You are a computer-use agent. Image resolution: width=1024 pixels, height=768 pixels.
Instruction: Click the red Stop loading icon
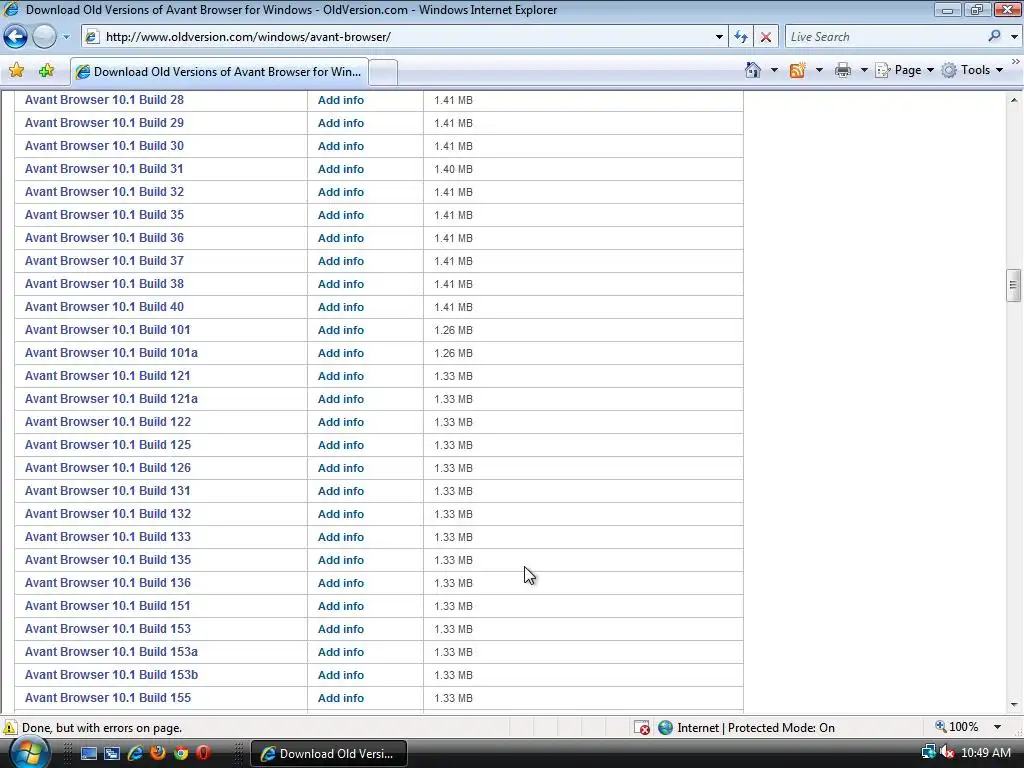pyautogui.click(x=765, y=37)
